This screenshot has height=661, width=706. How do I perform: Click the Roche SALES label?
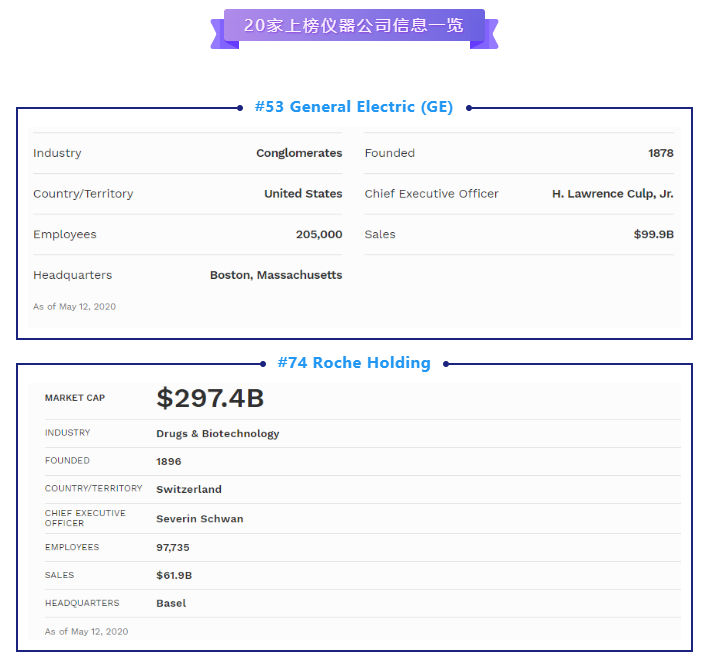click(59, 575)
